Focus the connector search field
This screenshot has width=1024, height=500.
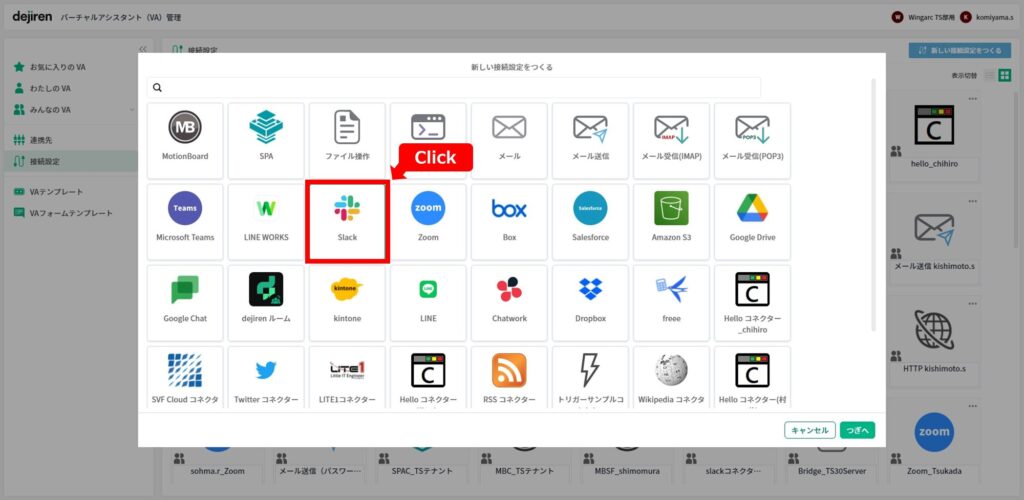454,87
